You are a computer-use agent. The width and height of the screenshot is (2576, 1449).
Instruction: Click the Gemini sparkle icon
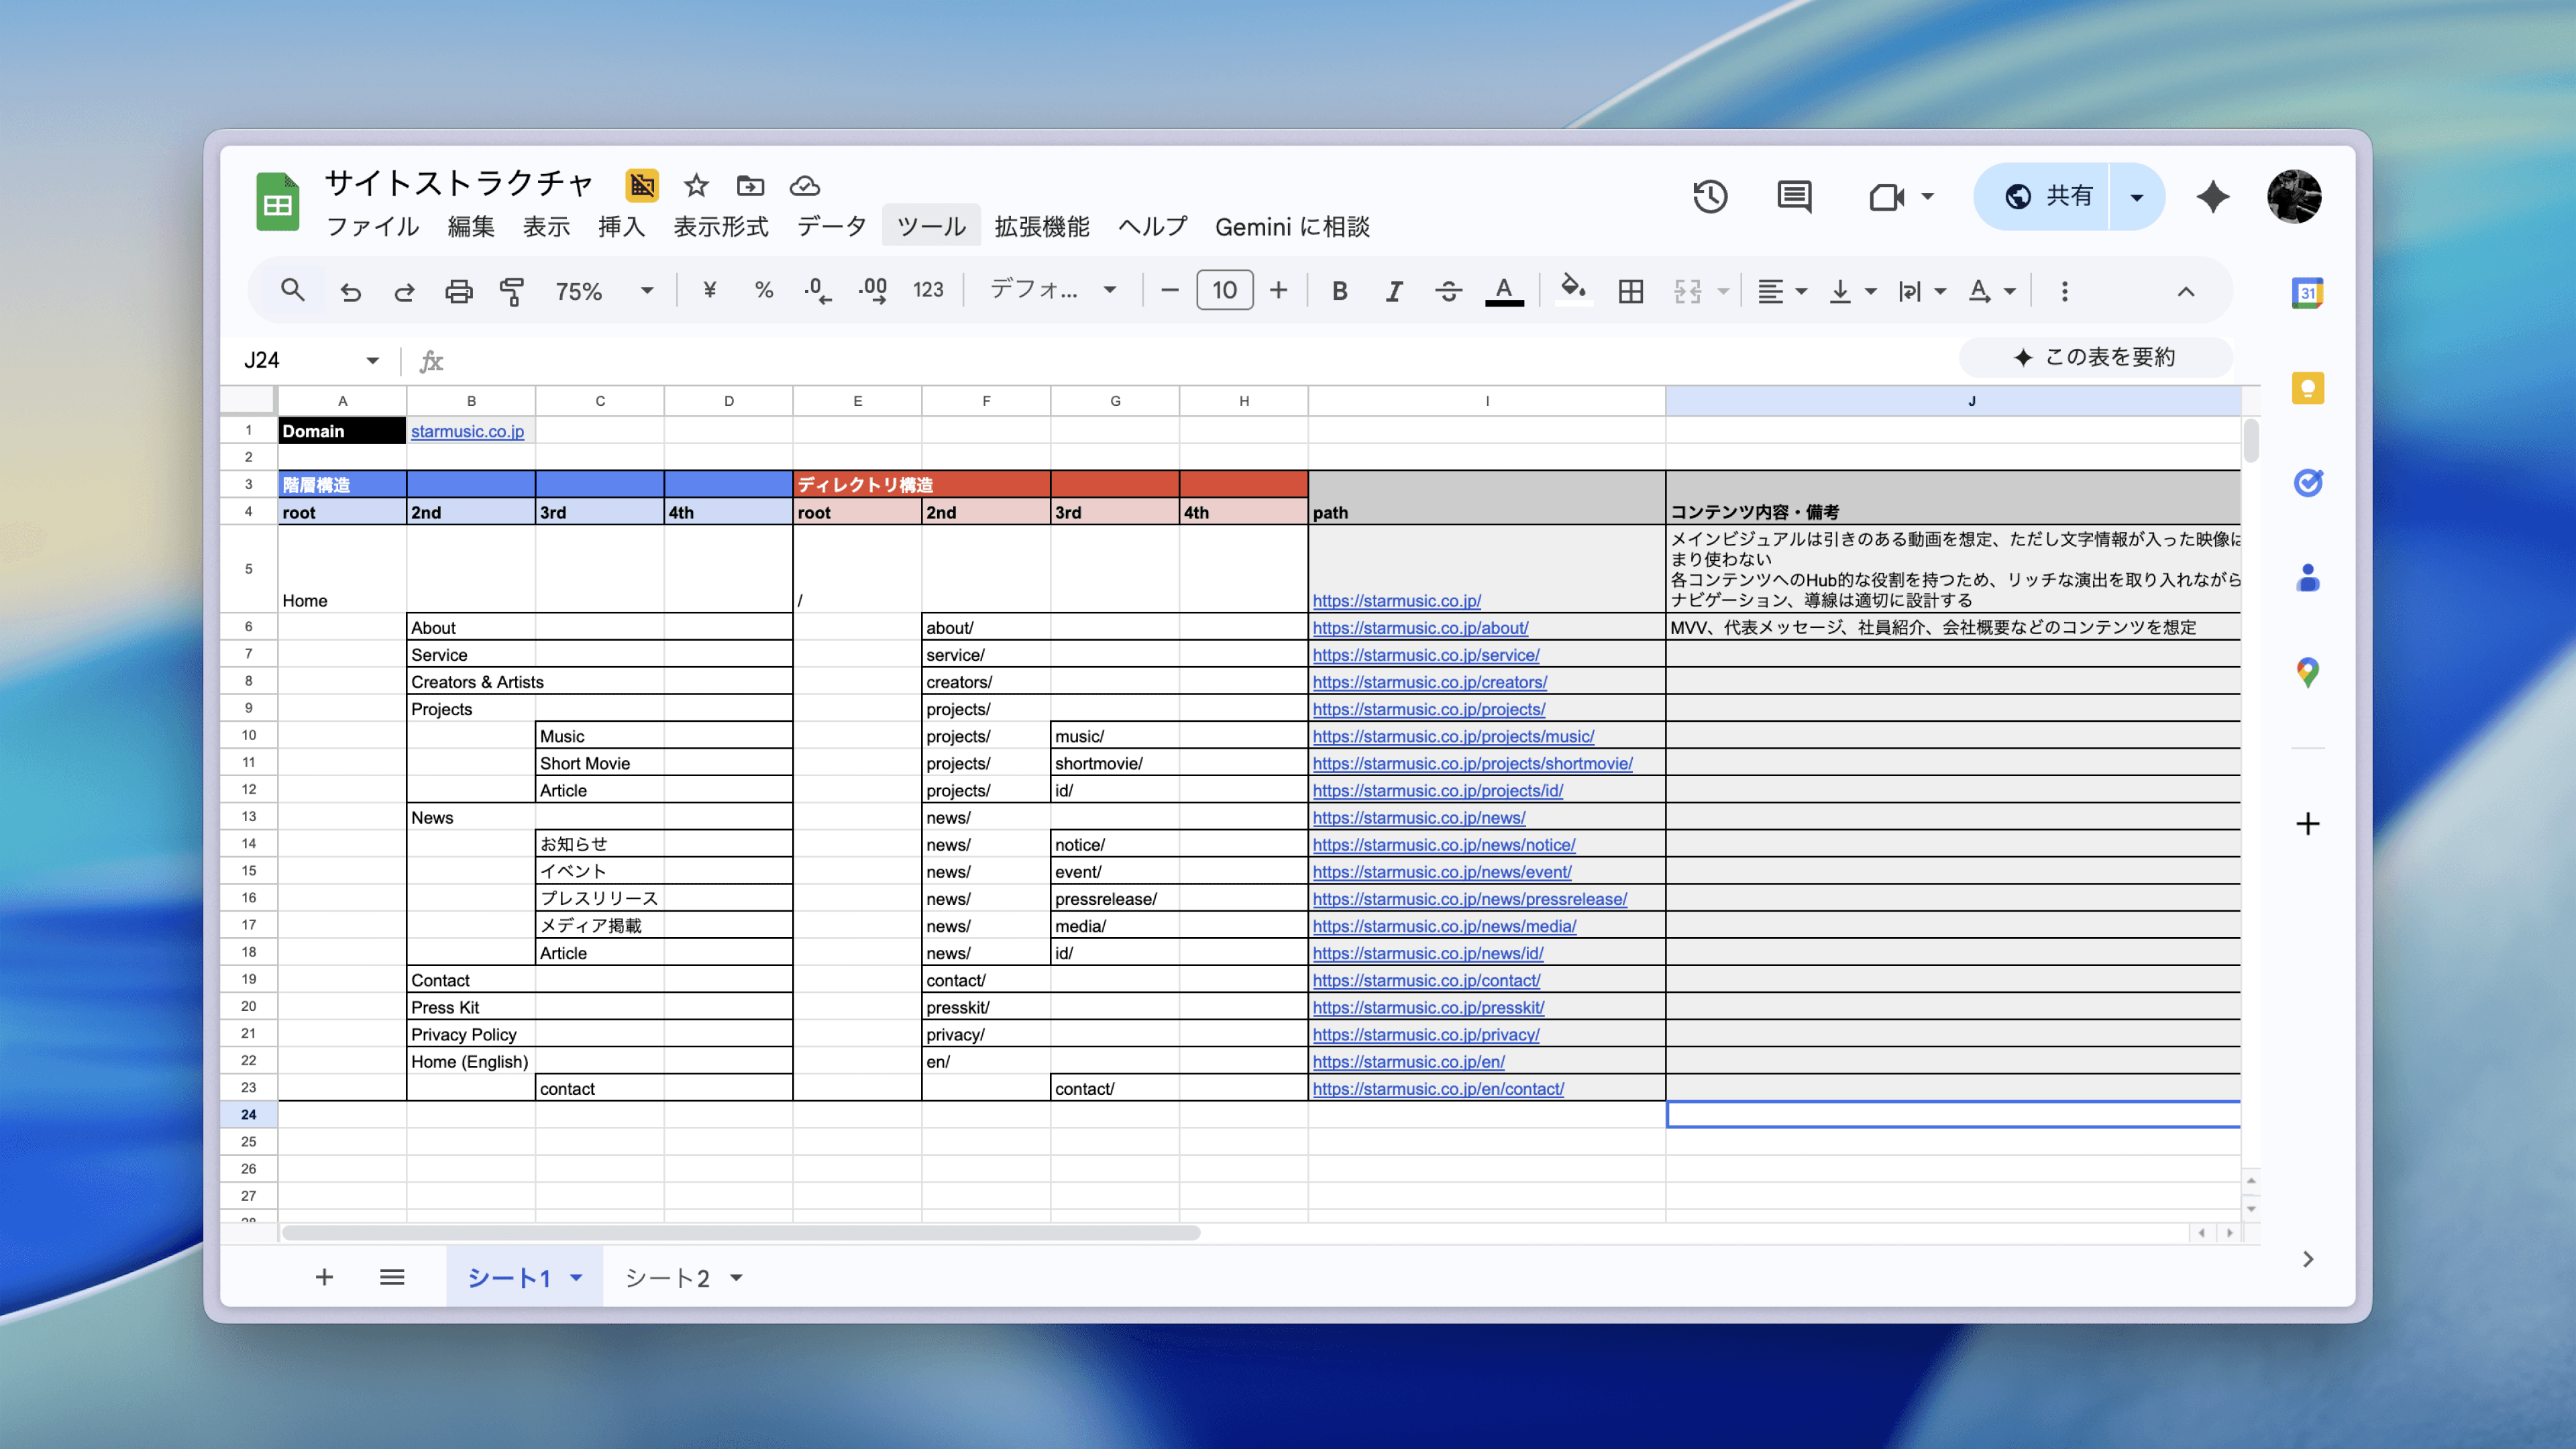click(x=2212, y=197)
